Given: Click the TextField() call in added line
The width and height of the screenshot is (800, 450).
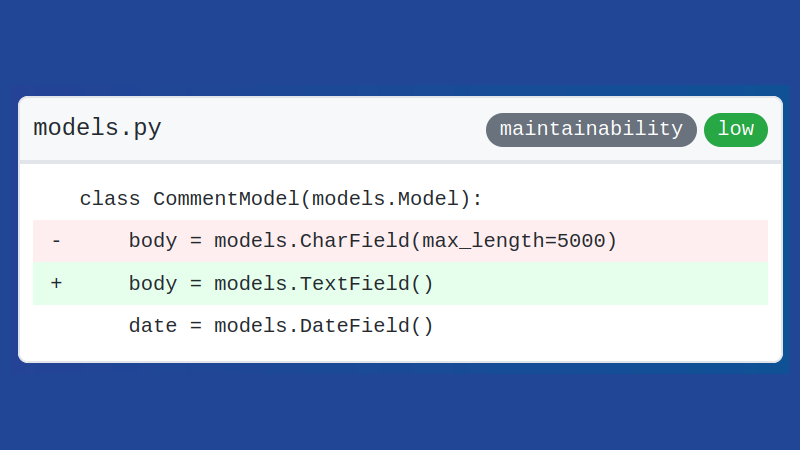Looking at the screenshot, I should (x=366, y=284).
